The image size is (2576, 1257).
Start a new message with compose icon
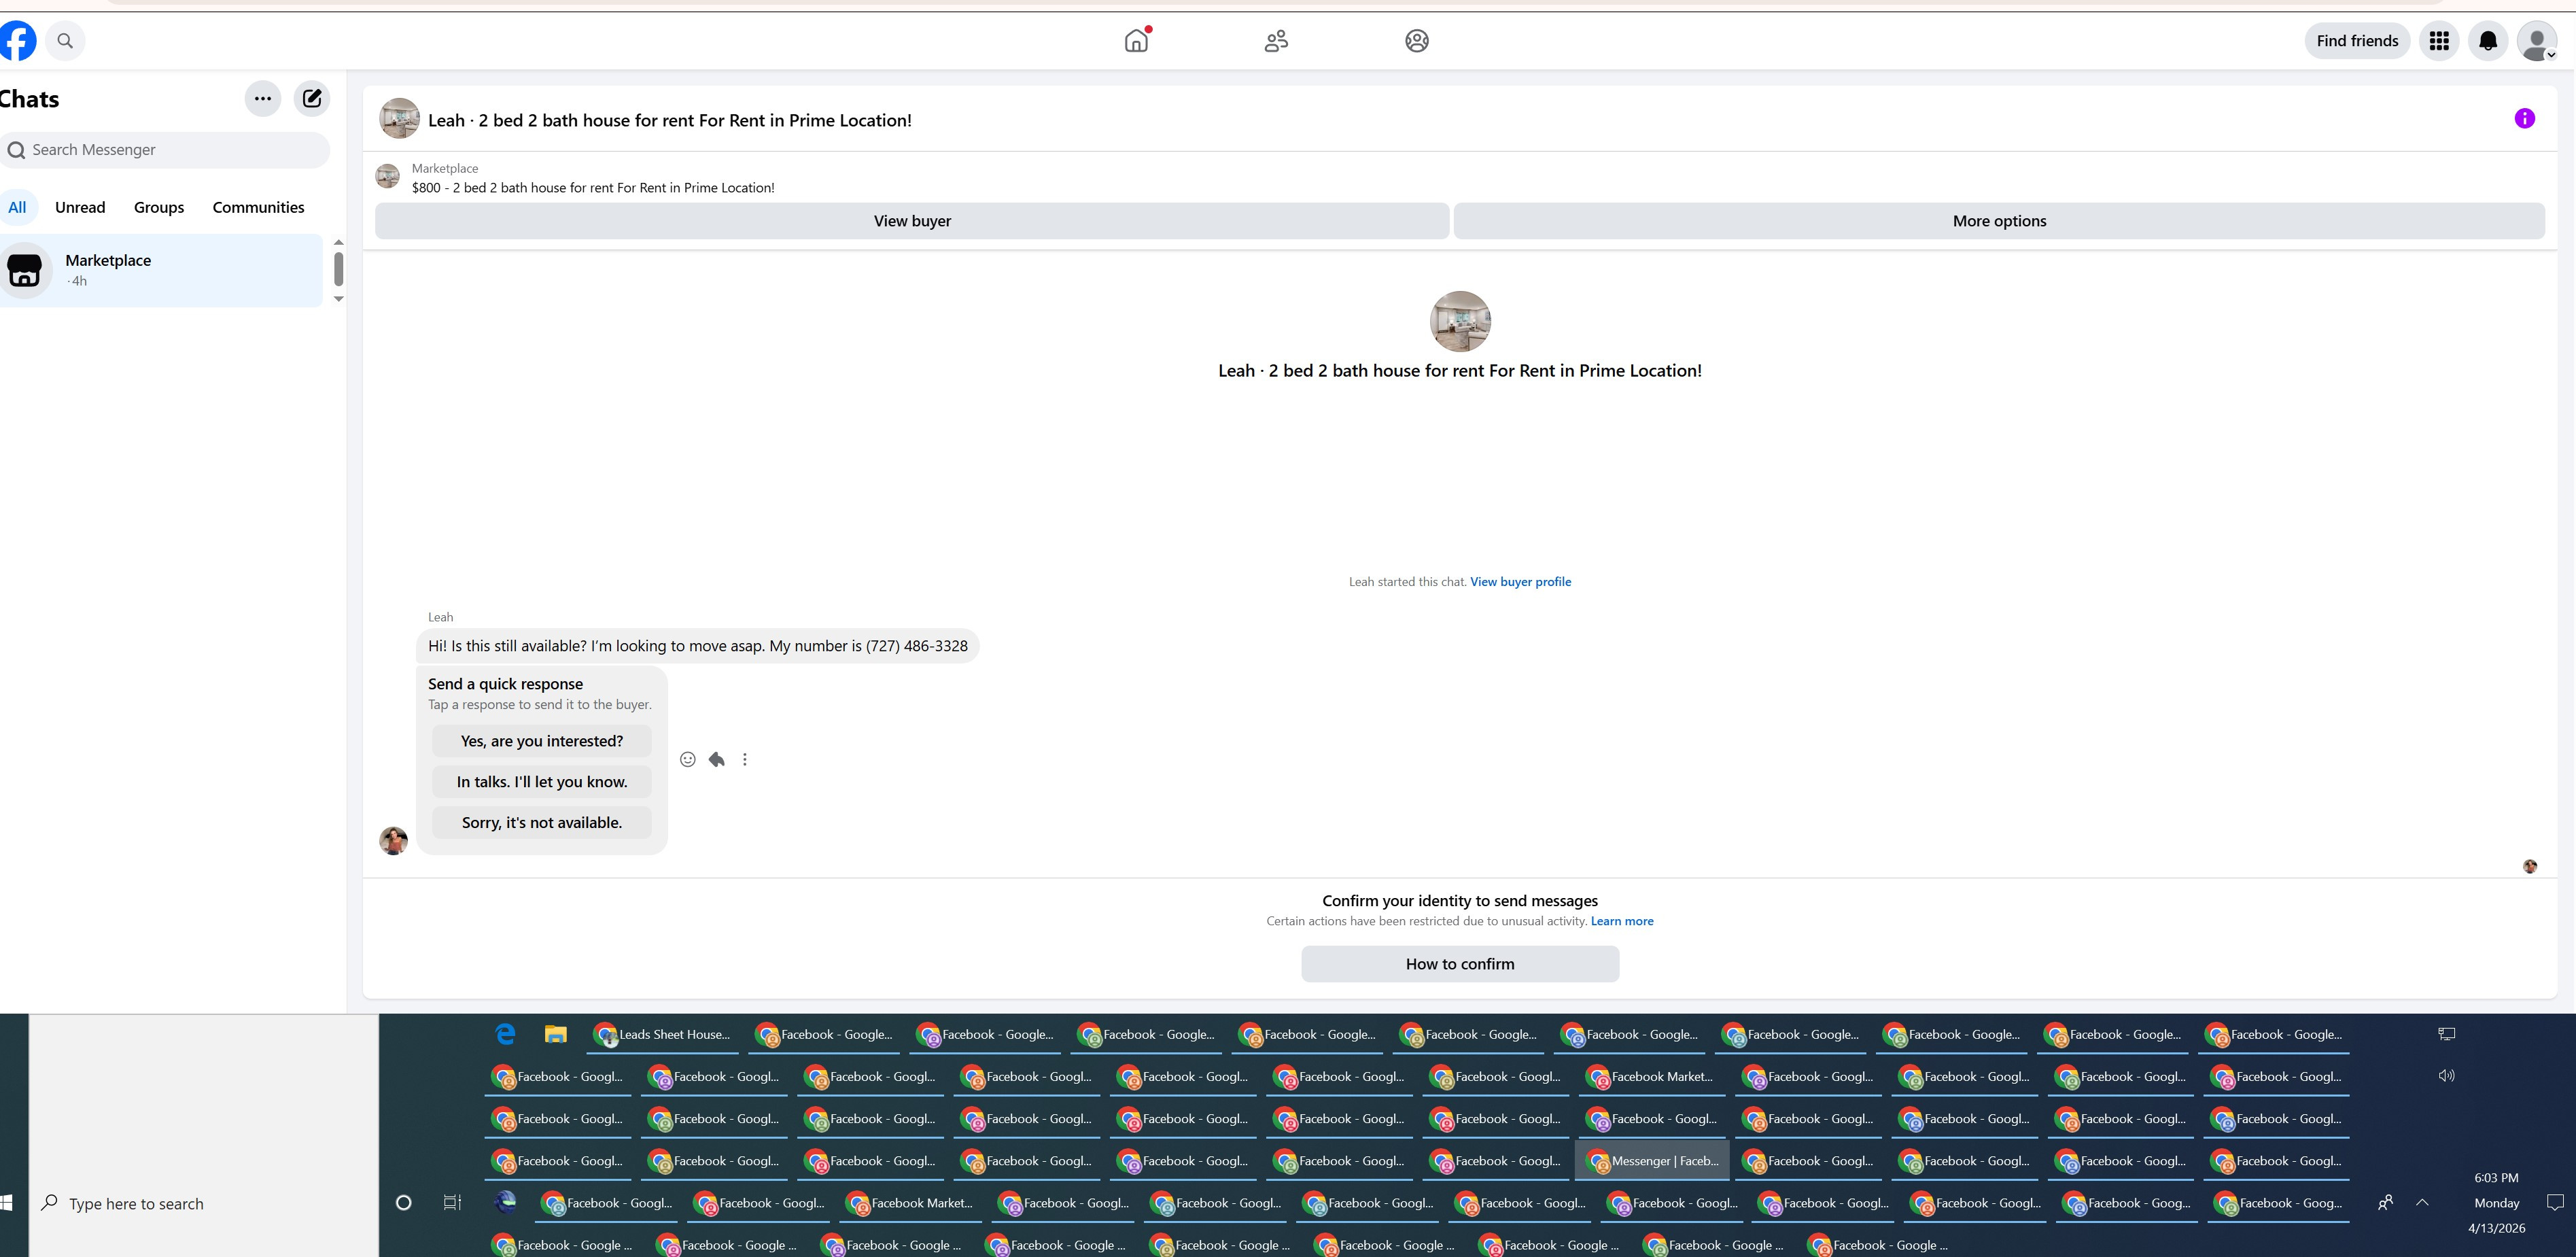[312, 98]
